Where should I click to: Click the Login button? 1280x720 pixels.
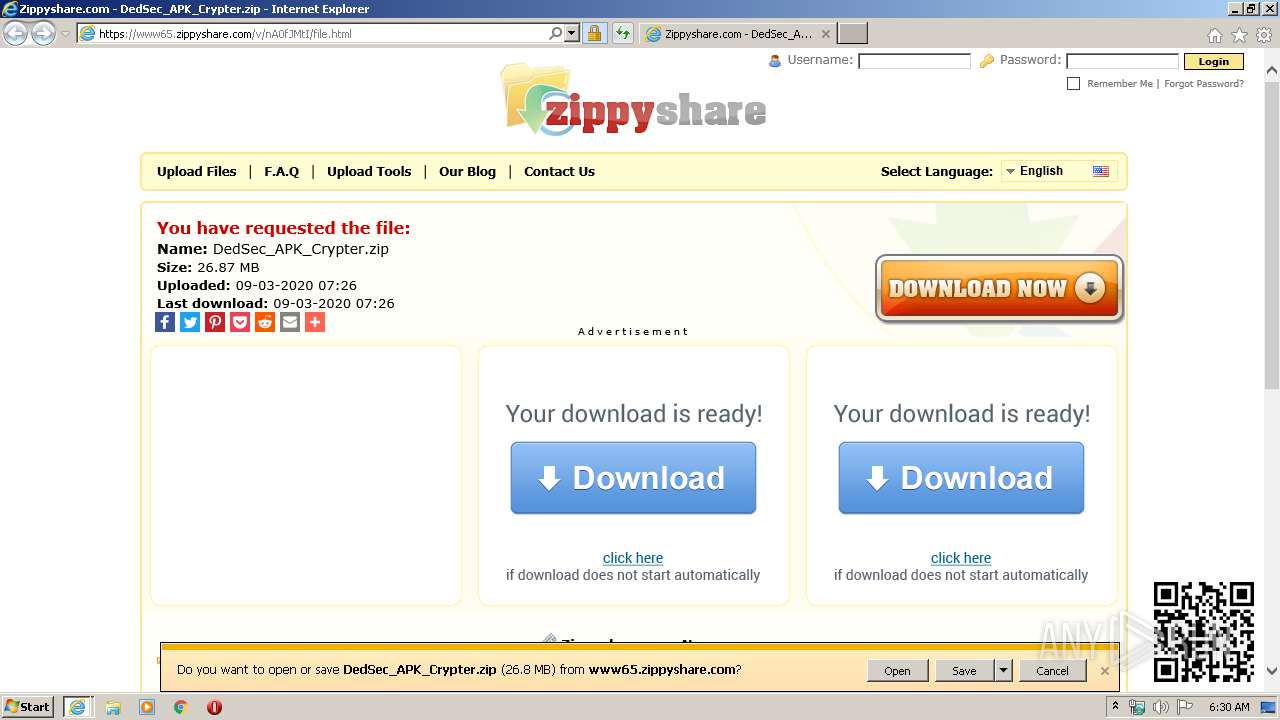point(1213,61)
